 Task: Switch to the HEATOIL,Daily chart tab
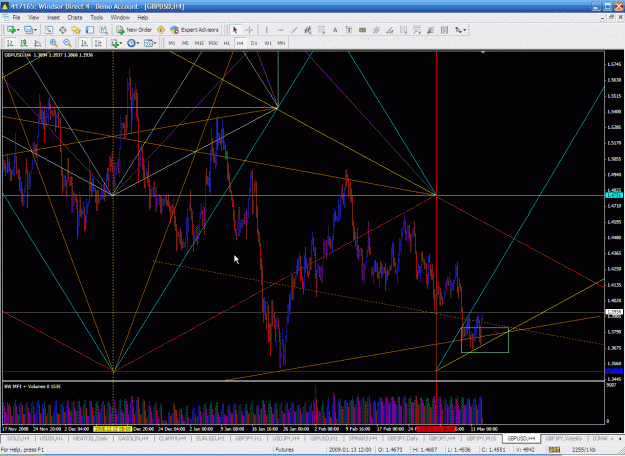pyautogui.click(x=90, y=438)
